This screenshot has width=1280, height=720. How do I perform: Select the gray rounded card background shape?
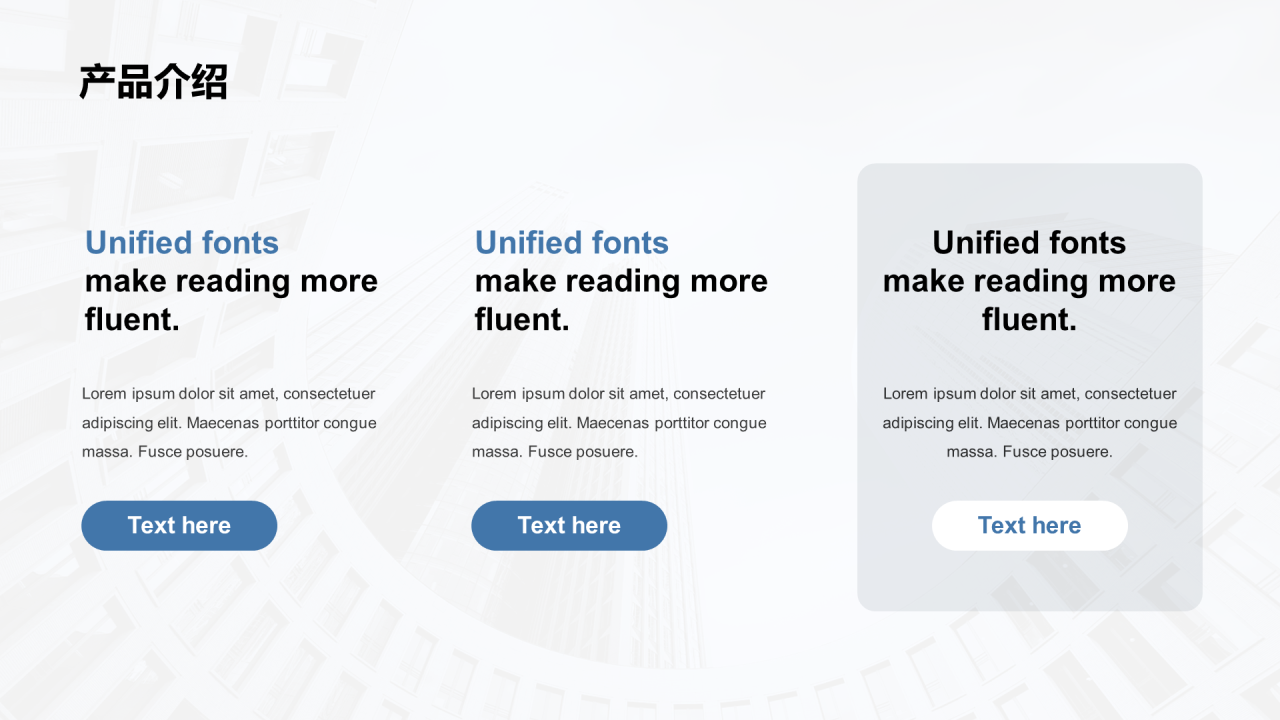(x=1030, y=387)
